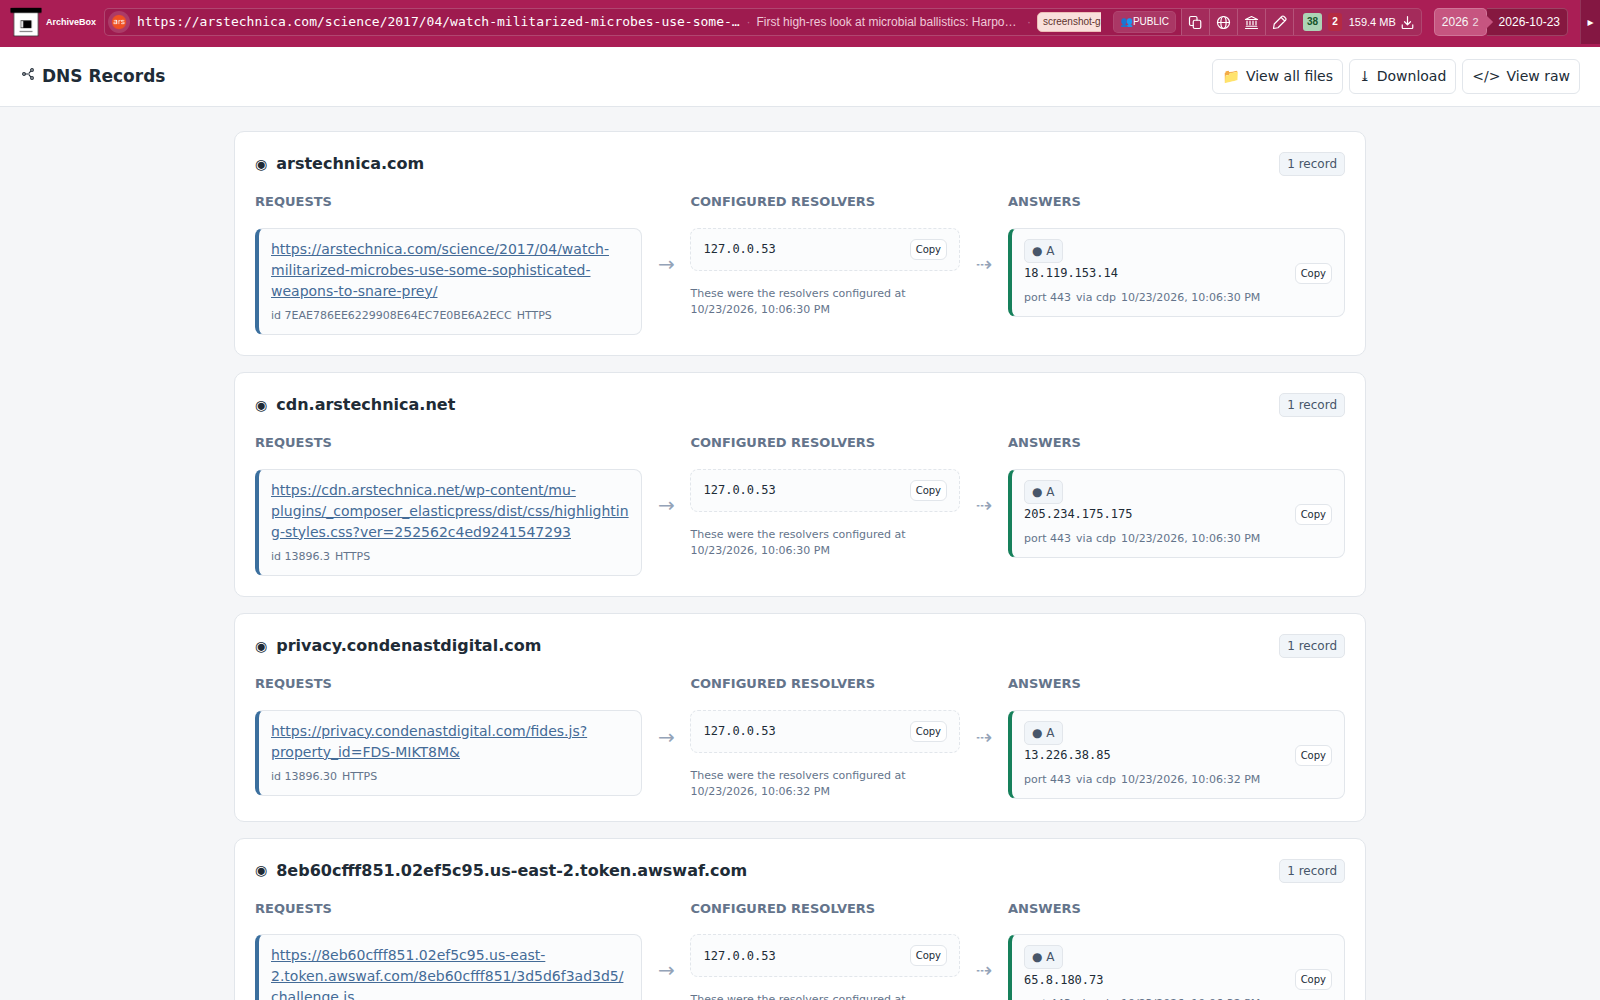Click the share-nodes icon beside DNS Records
The height and width of the screenshot is (1000, 1600).
pyautogui.click(x=28, y=75)
